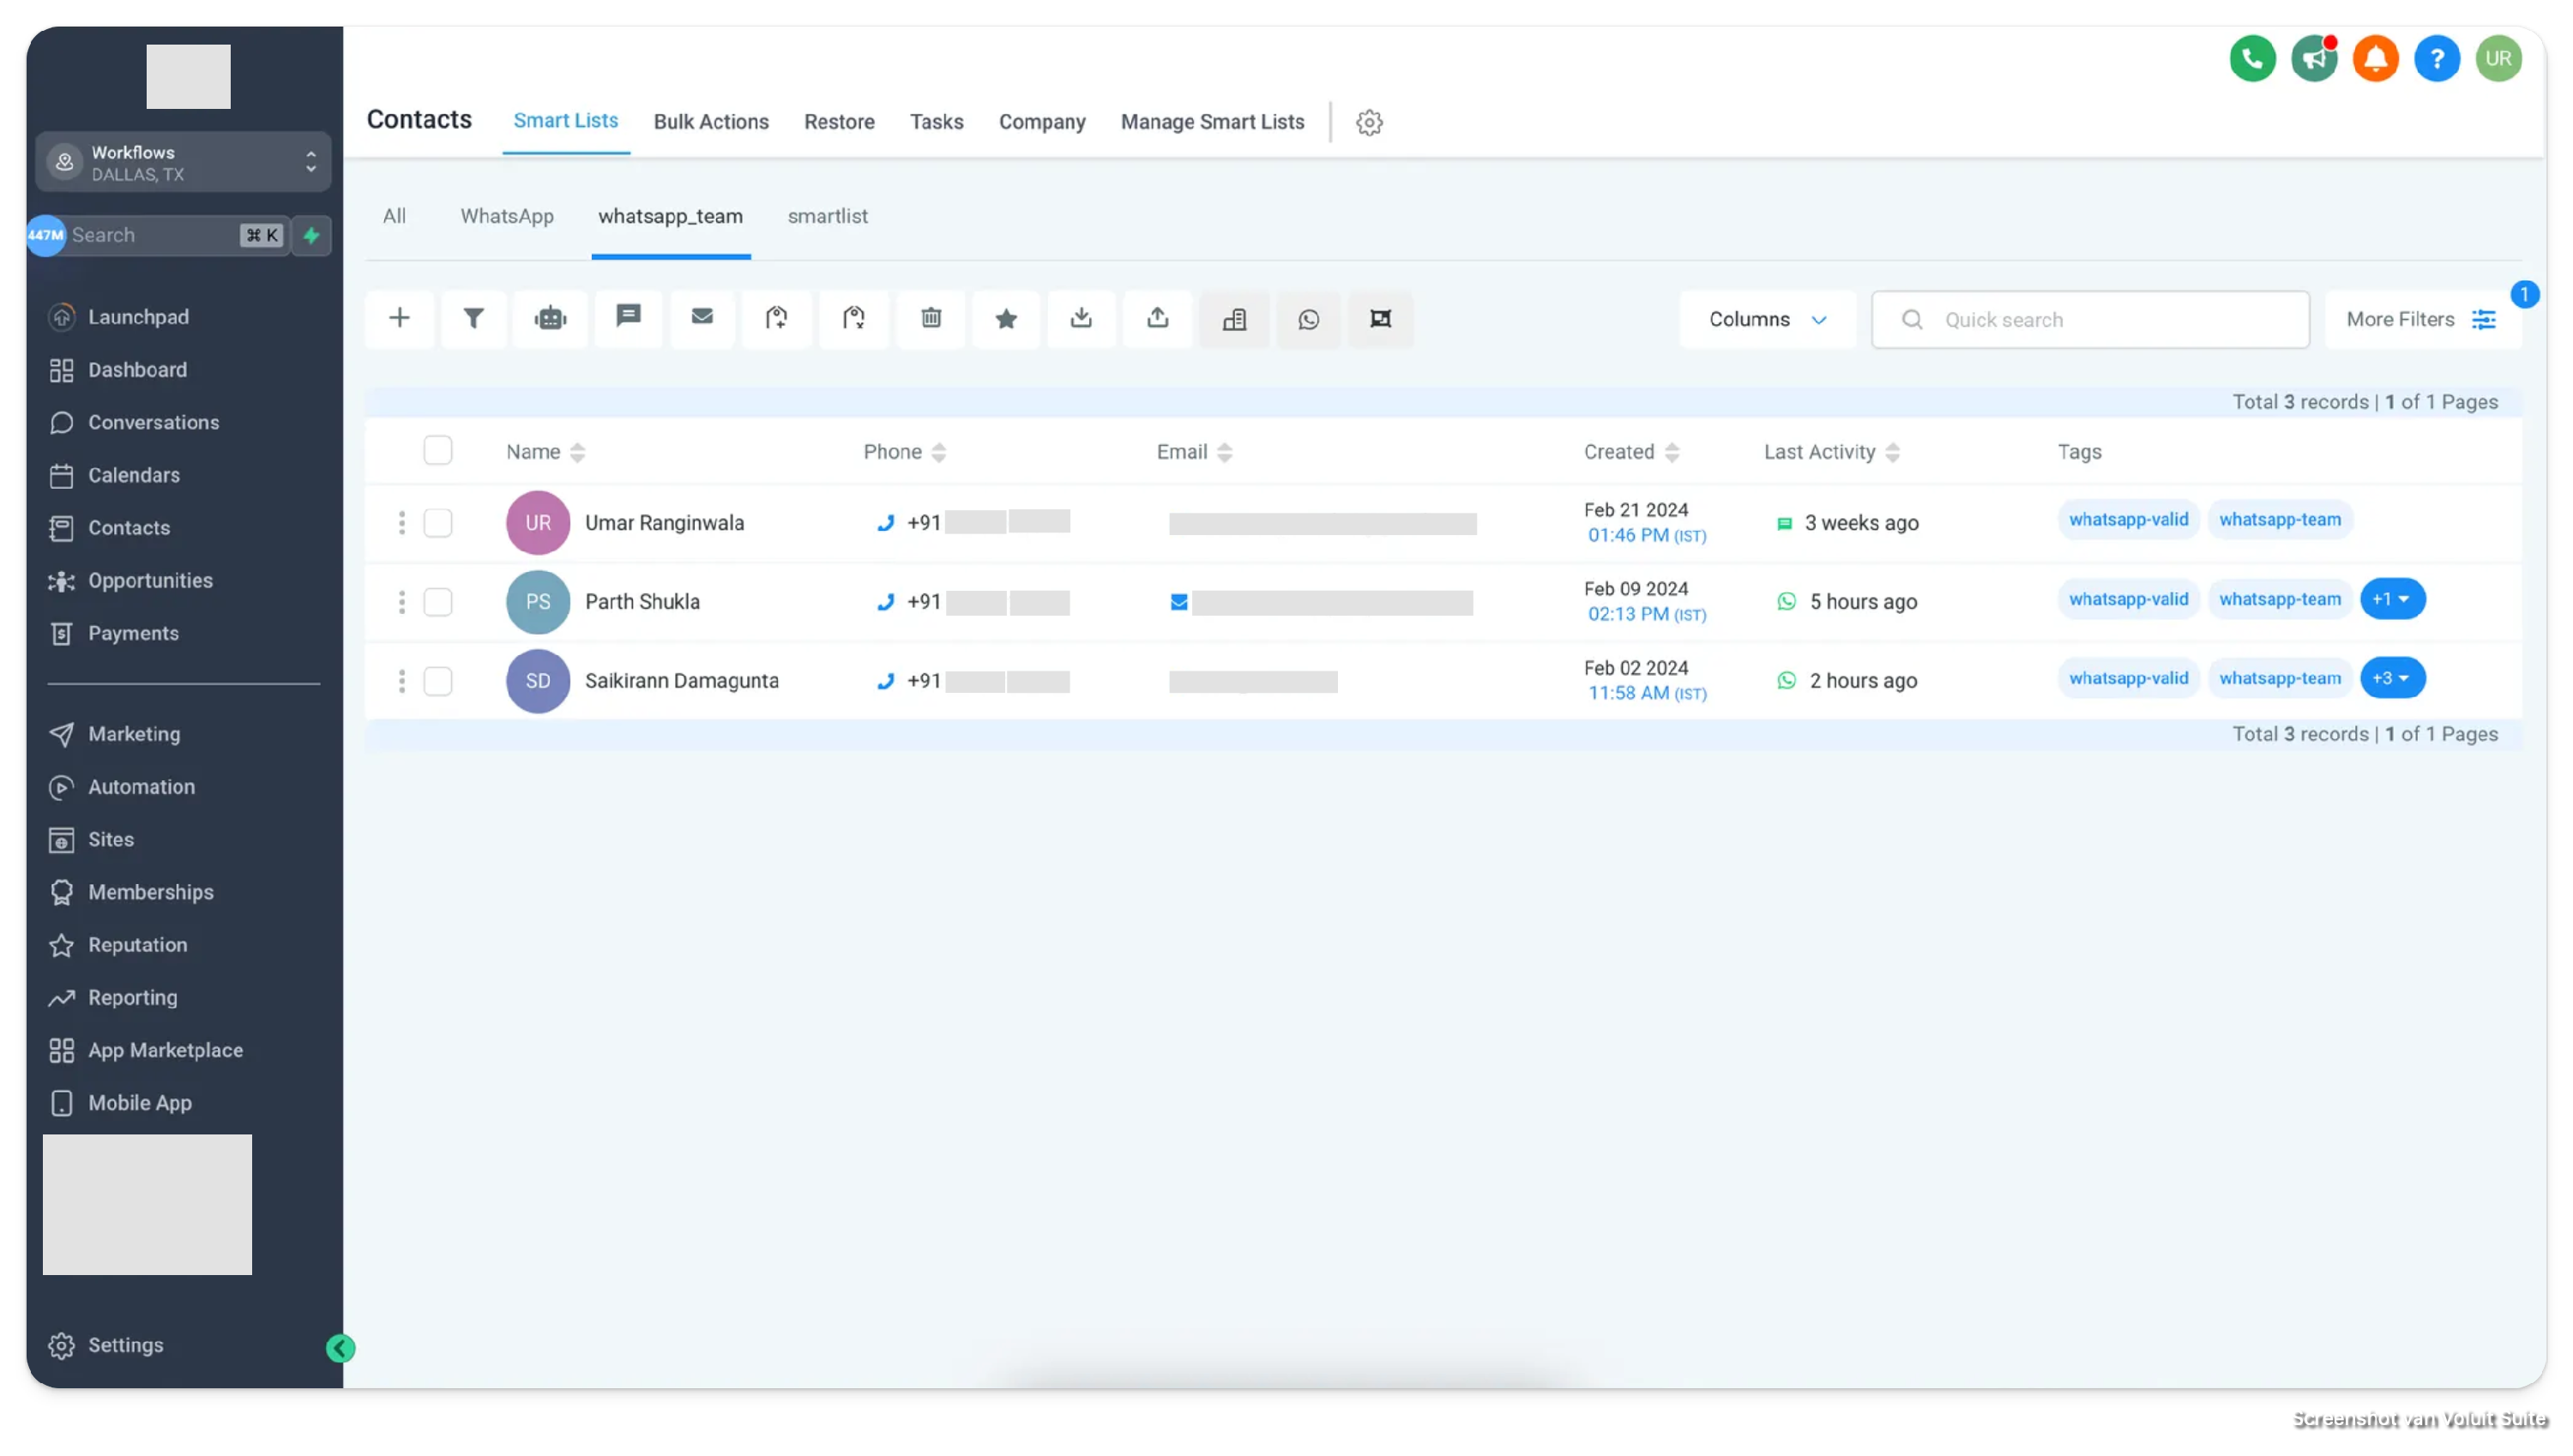Select the smartlist tab

(x=827, y=217)
